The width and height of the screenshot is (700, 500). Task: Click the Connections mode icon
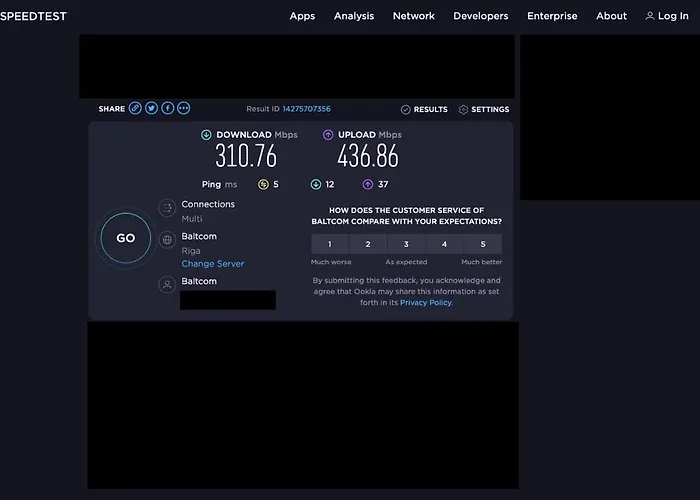pyautogui.click(x=167, y=209)
